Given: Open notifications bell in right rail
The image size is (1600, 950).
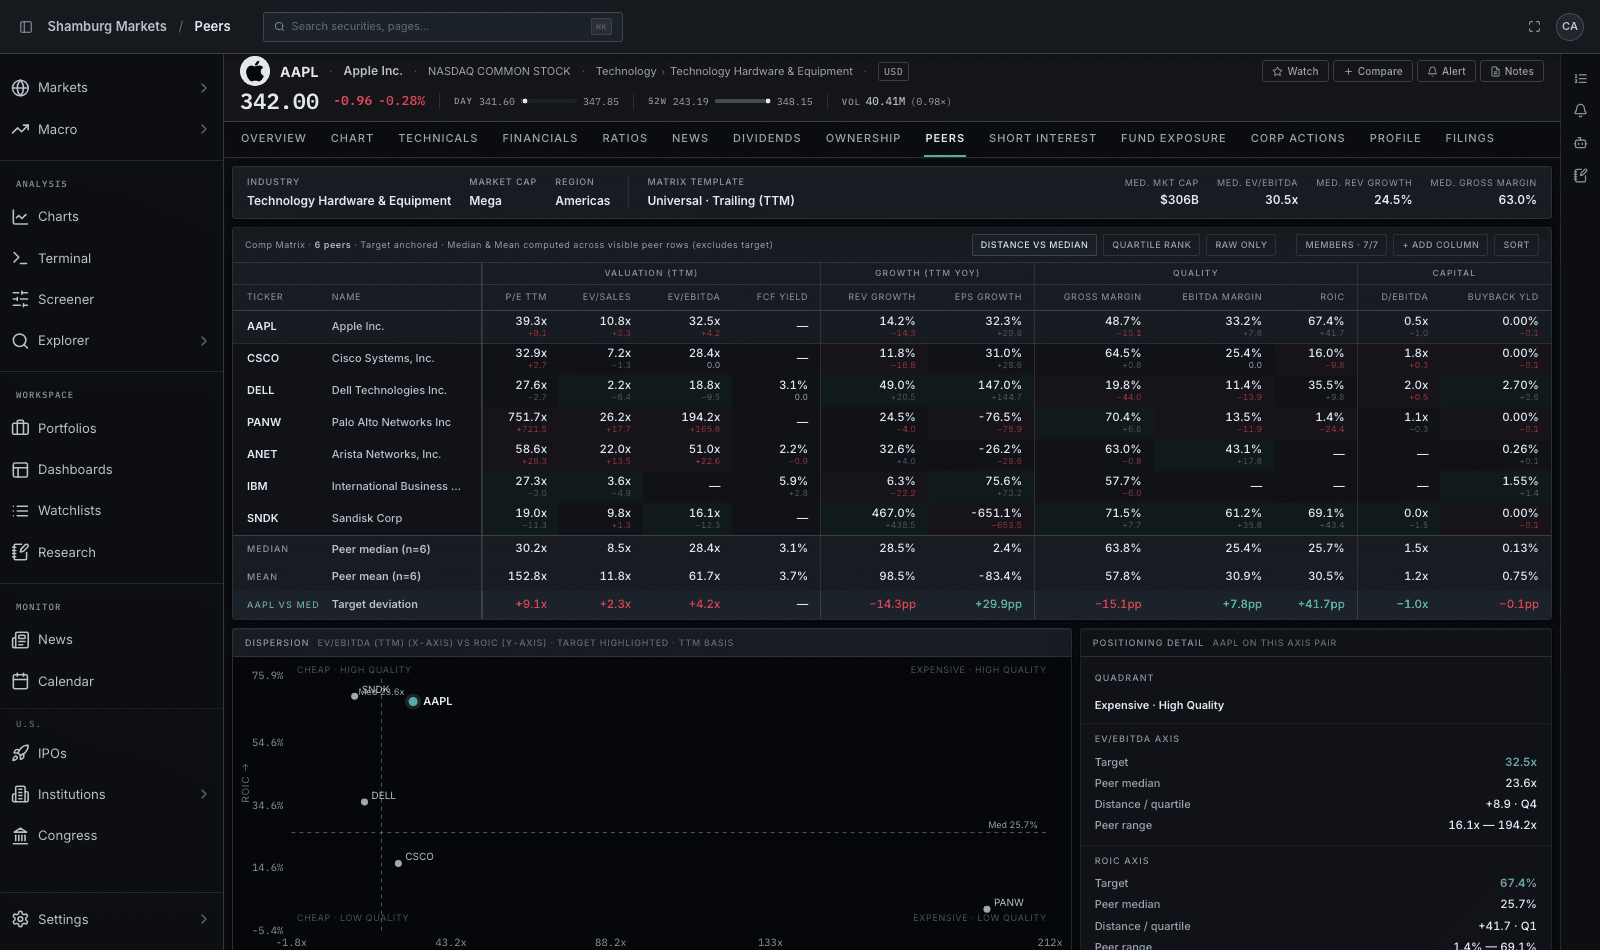Looking at the screenshot, I should coord(1580,110).
